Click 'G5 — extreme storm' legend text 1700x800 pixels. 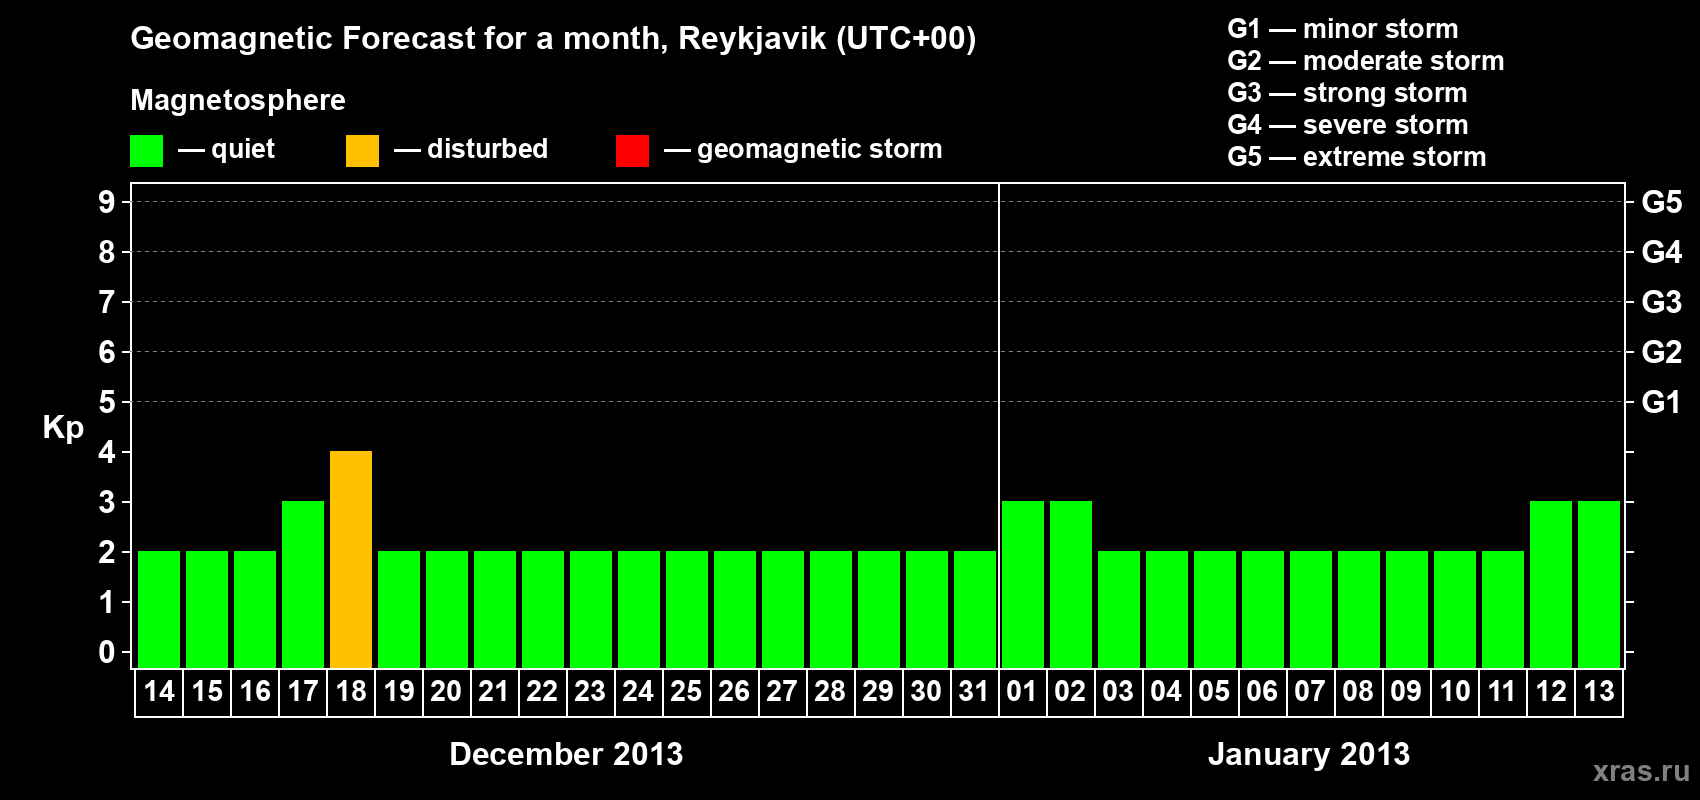point(1357,157)
